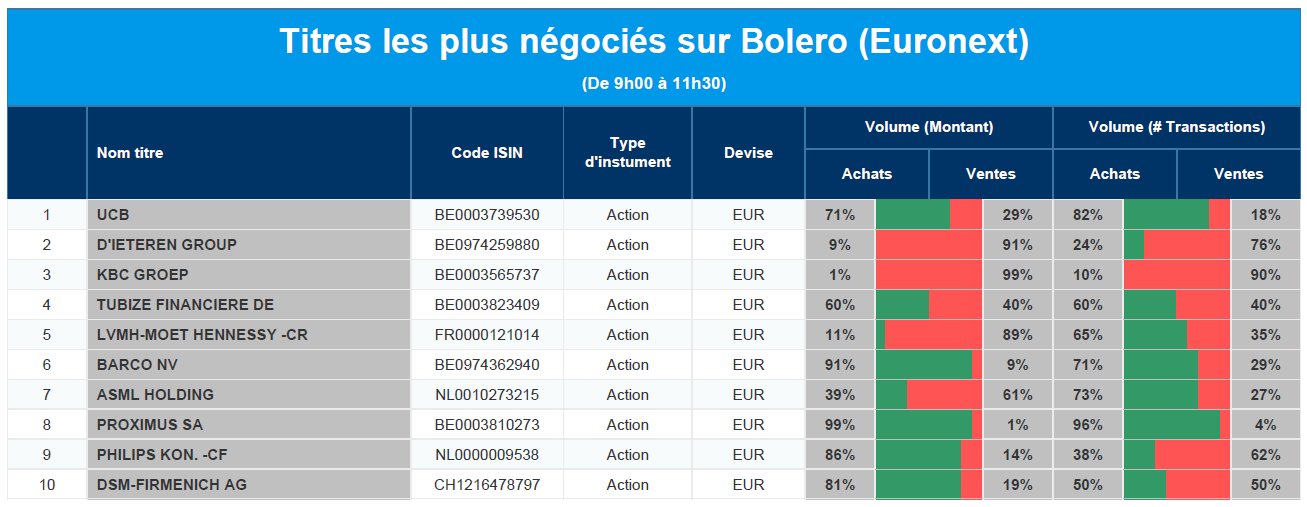Select ISIN NL0010273215 of ASML HOLDING

pyautogui.click(x=487, y=395)
